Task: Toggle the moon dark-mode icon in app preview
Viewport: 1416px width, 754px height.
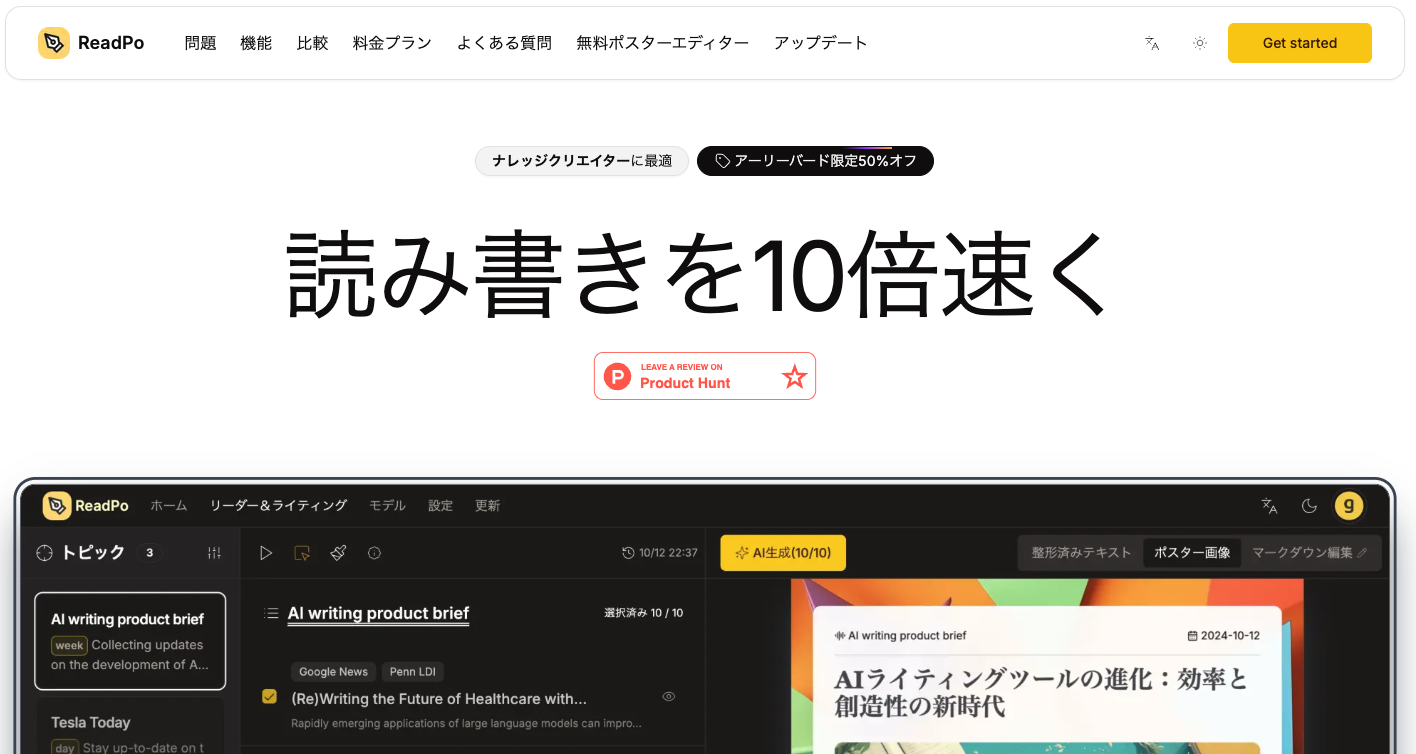Action: coord(1309,506)
